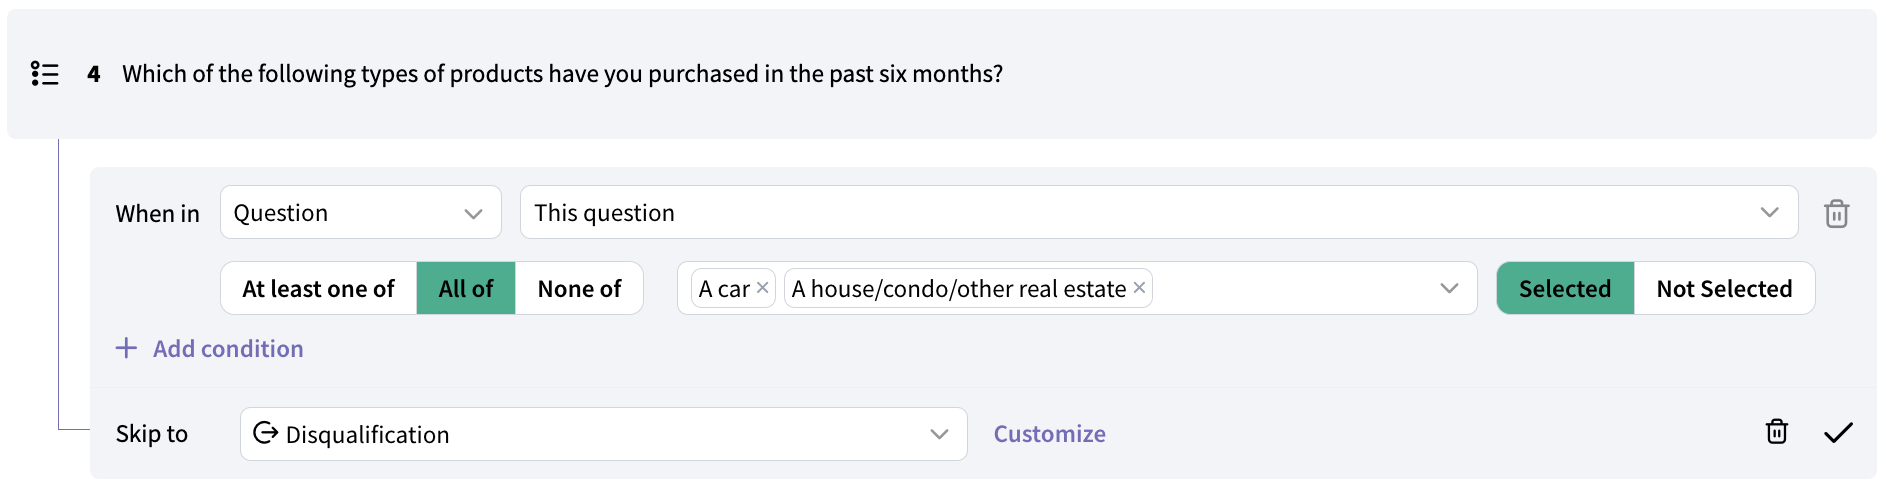
Task: Click the question 4 title header
Action: click(x=562, y=74)
